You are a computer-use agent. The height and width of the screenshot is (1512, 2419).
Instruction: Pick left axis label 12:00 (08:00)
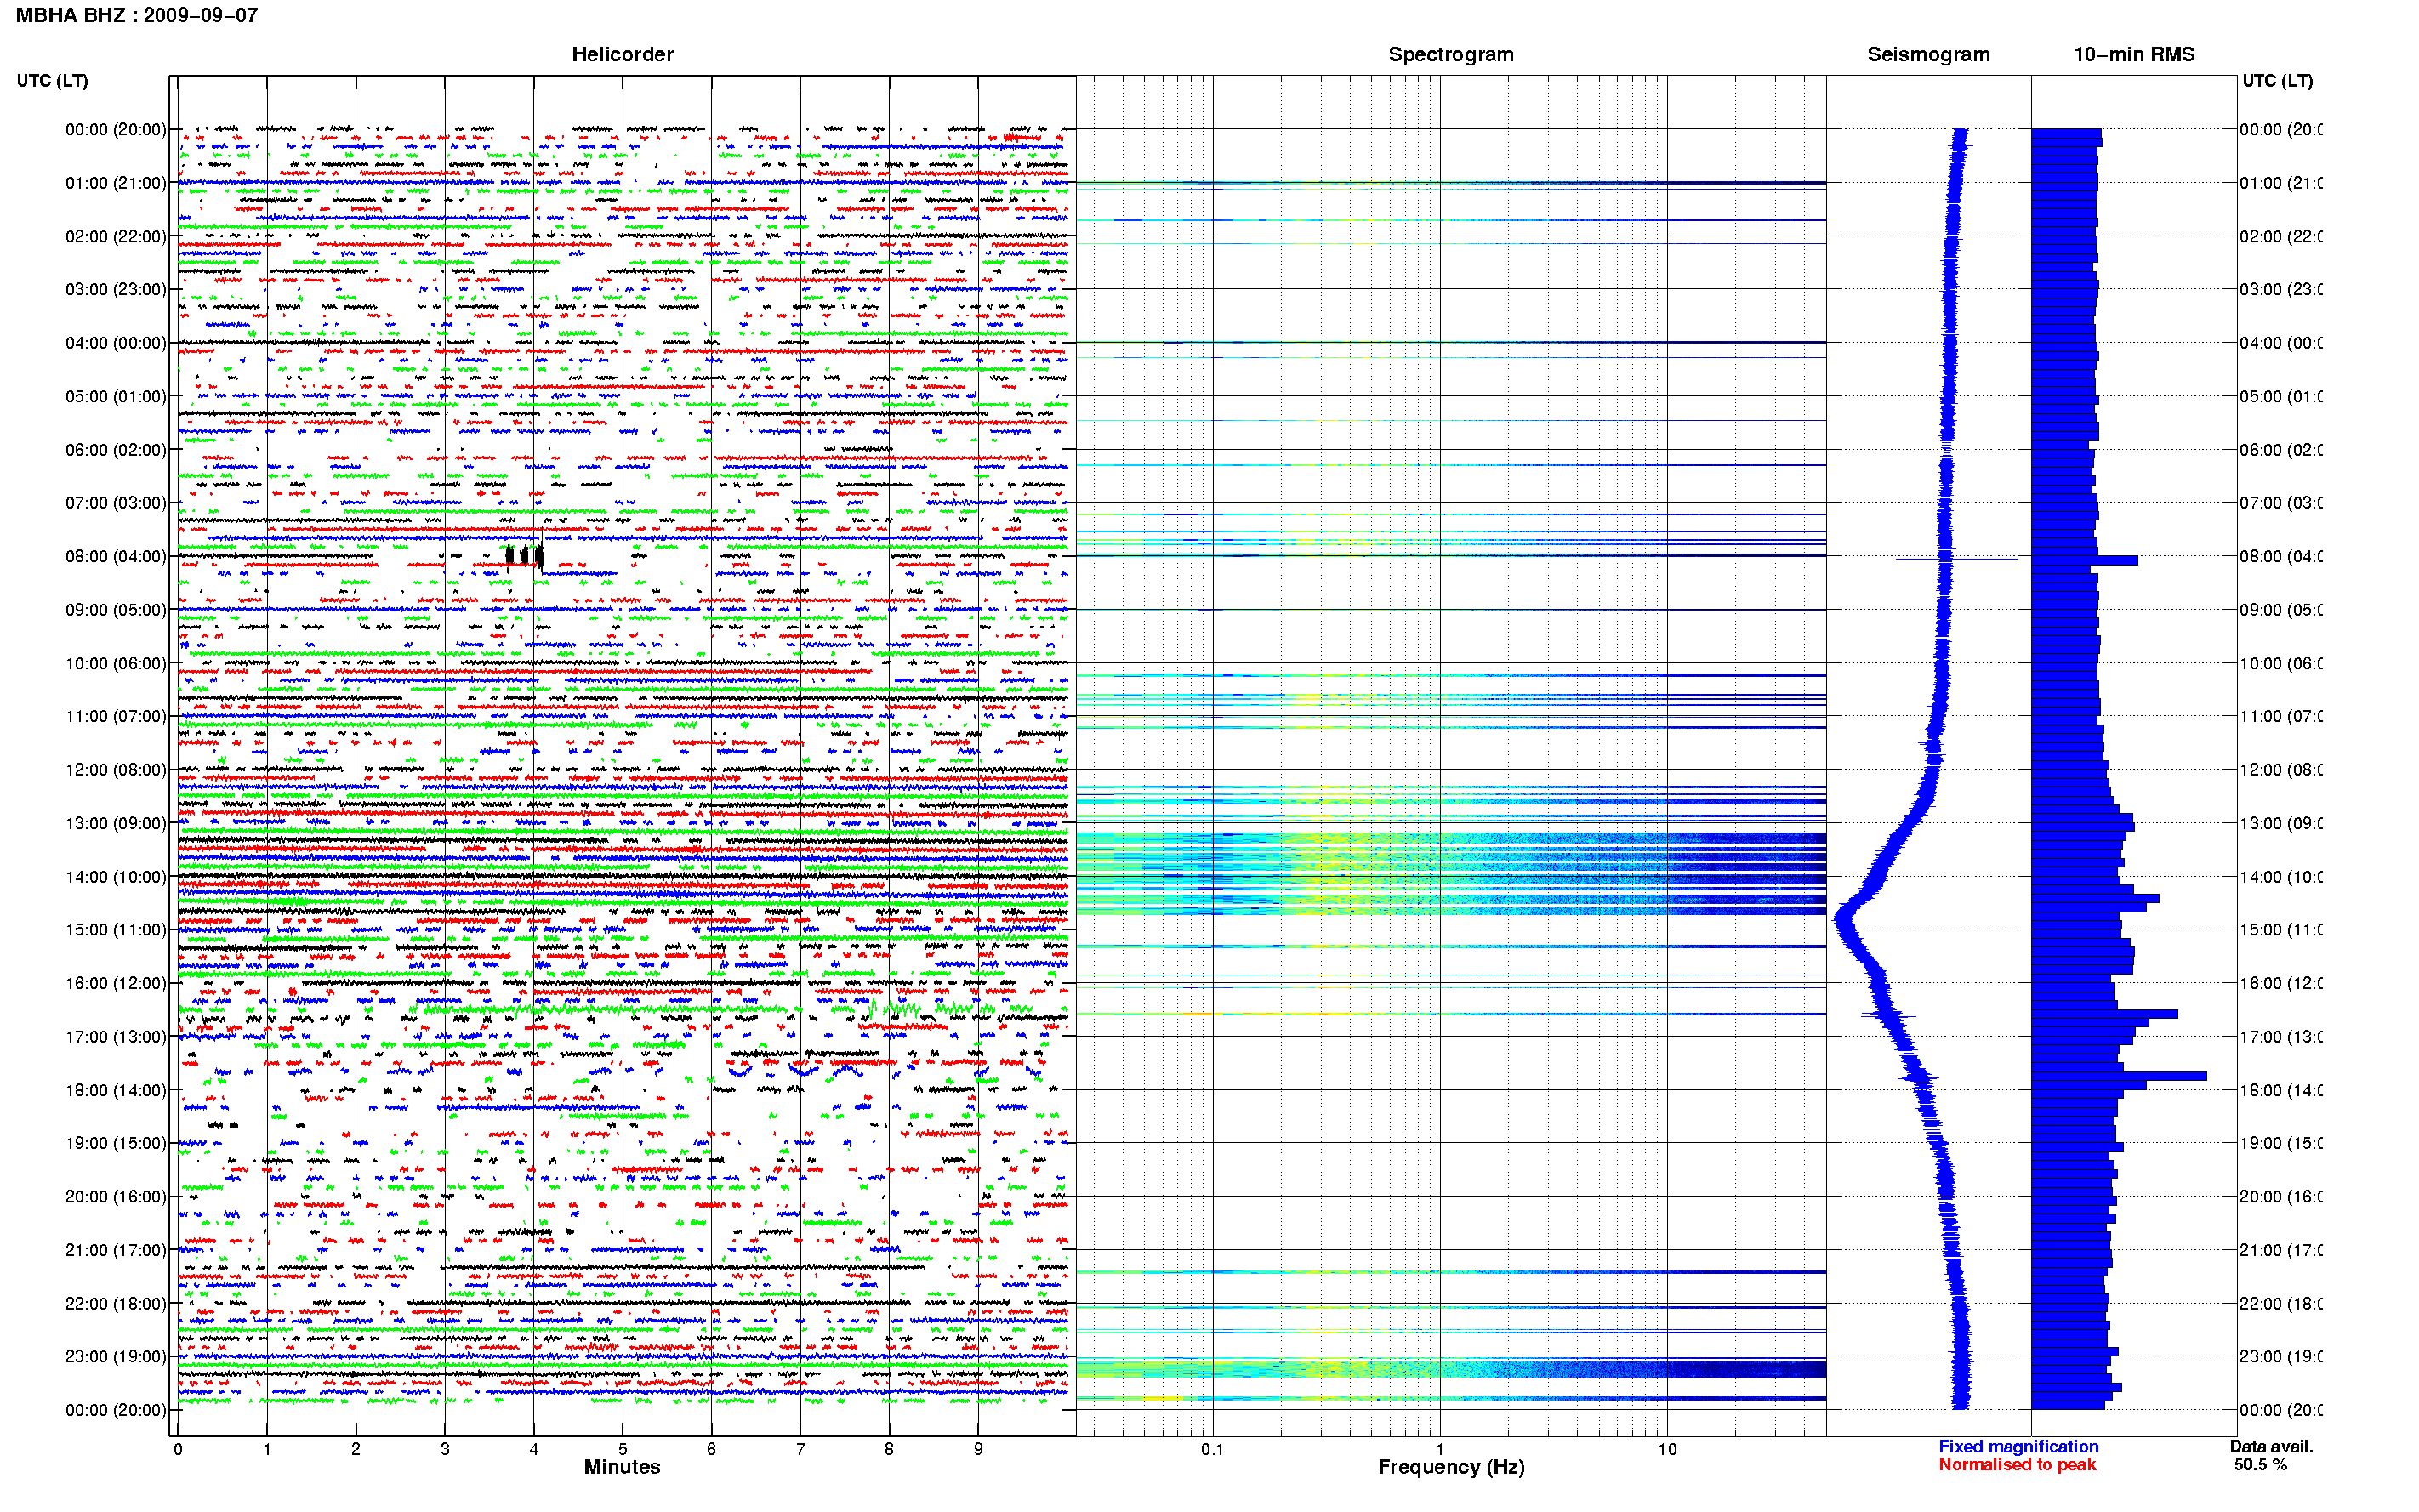[x=116, y=770]
